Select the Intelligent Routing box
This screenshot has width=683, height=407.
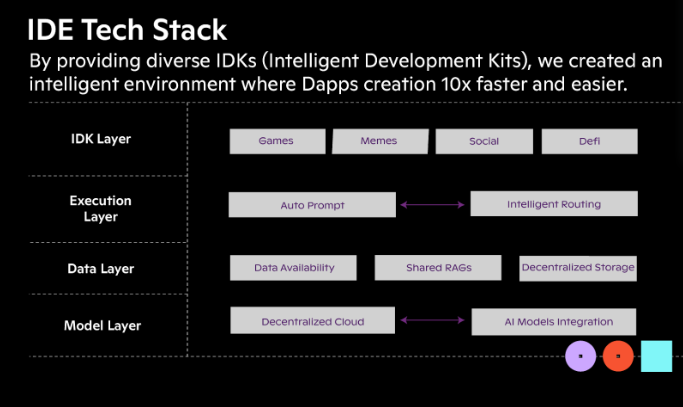click(x=553, y=204)
